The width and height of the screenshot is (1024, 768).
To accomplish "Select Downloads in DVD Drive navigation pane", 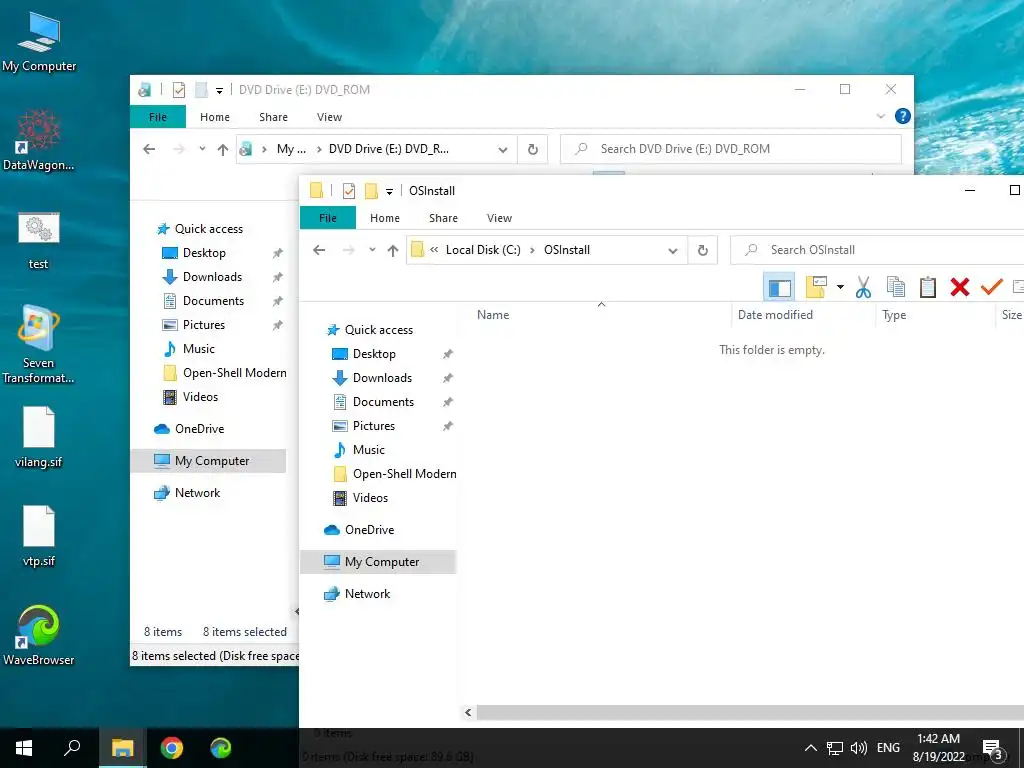I will coord(212,277).
